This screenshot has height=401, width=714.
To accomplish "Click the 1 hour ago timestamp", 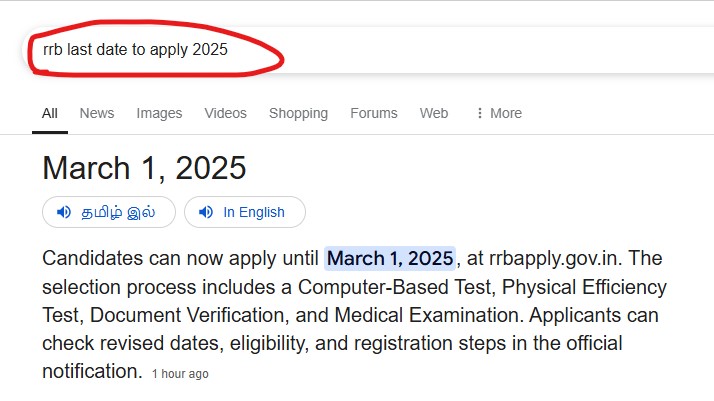I will click(180, 374).
